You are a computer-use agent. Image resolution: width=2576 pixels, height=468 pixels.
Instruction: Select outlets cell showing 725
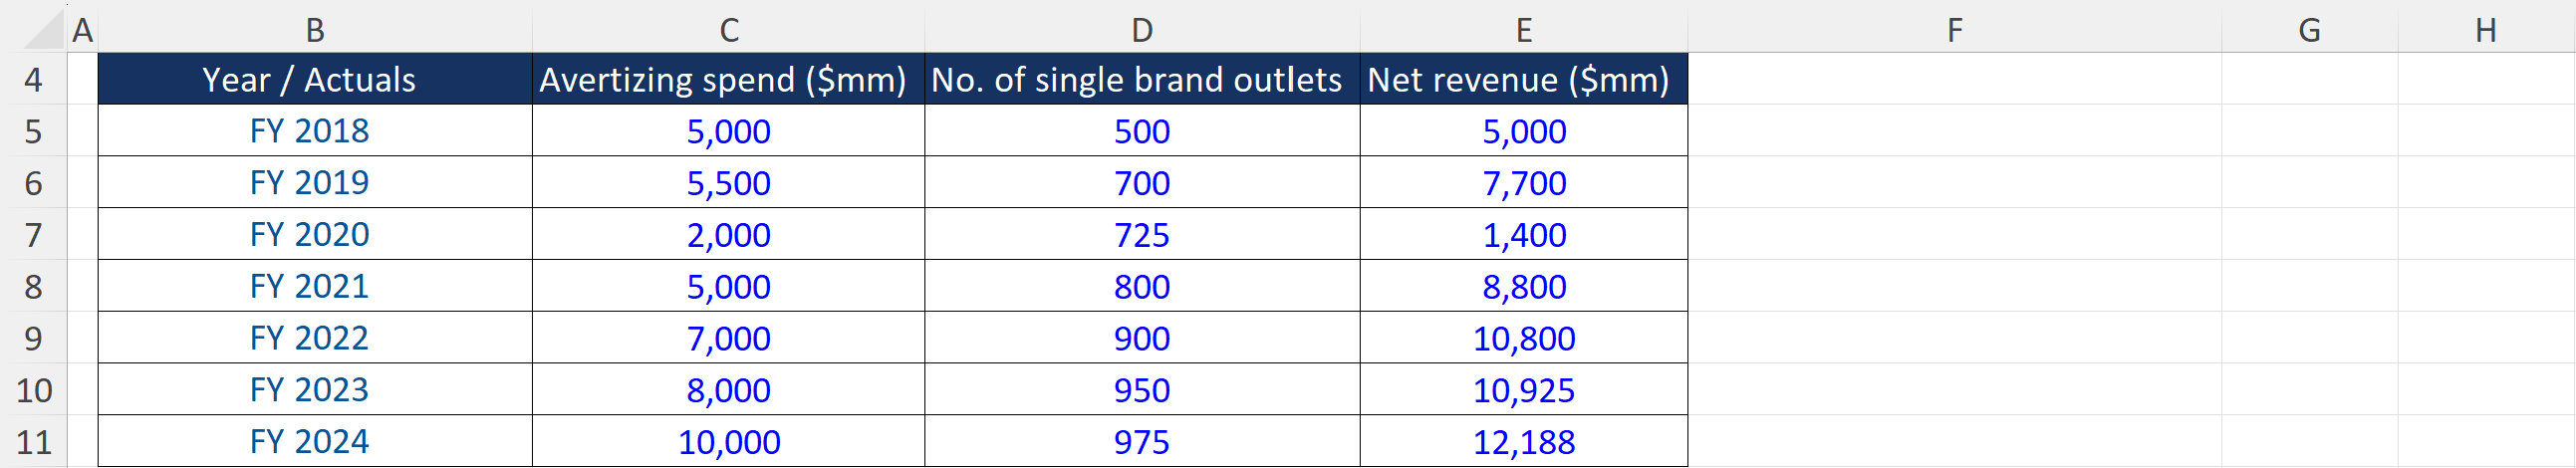click(1141, 235)
